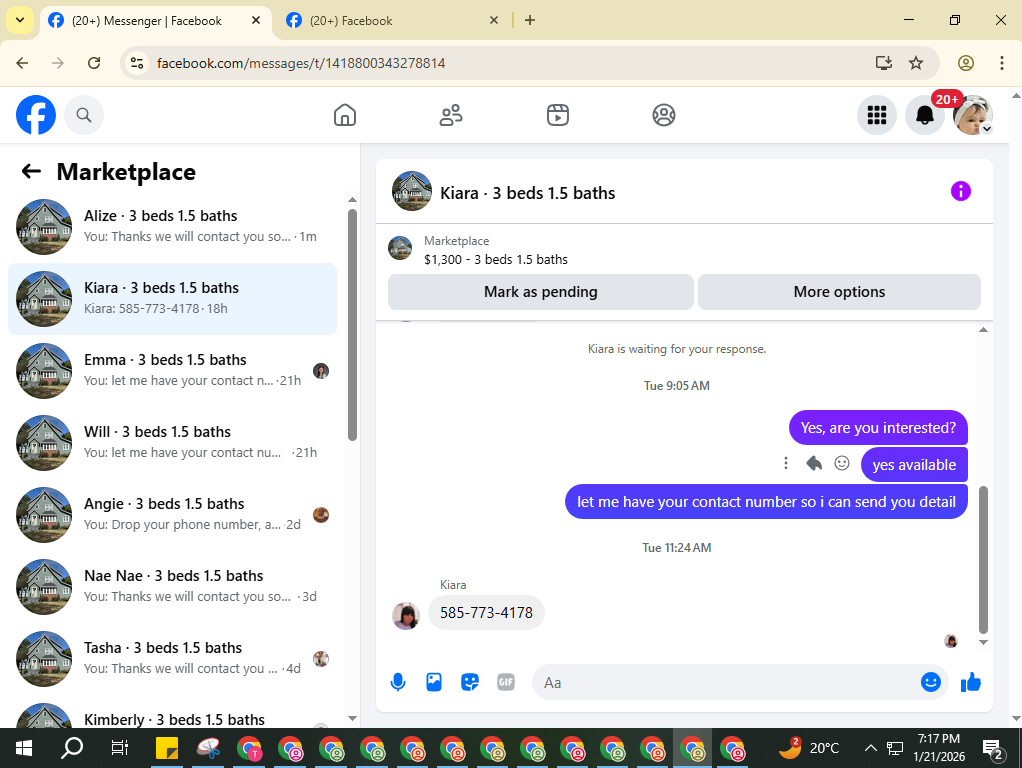
Task: Click the 'Kiara · 3 beds 1.5 baths' chat header
Action: tap(527, 193)
